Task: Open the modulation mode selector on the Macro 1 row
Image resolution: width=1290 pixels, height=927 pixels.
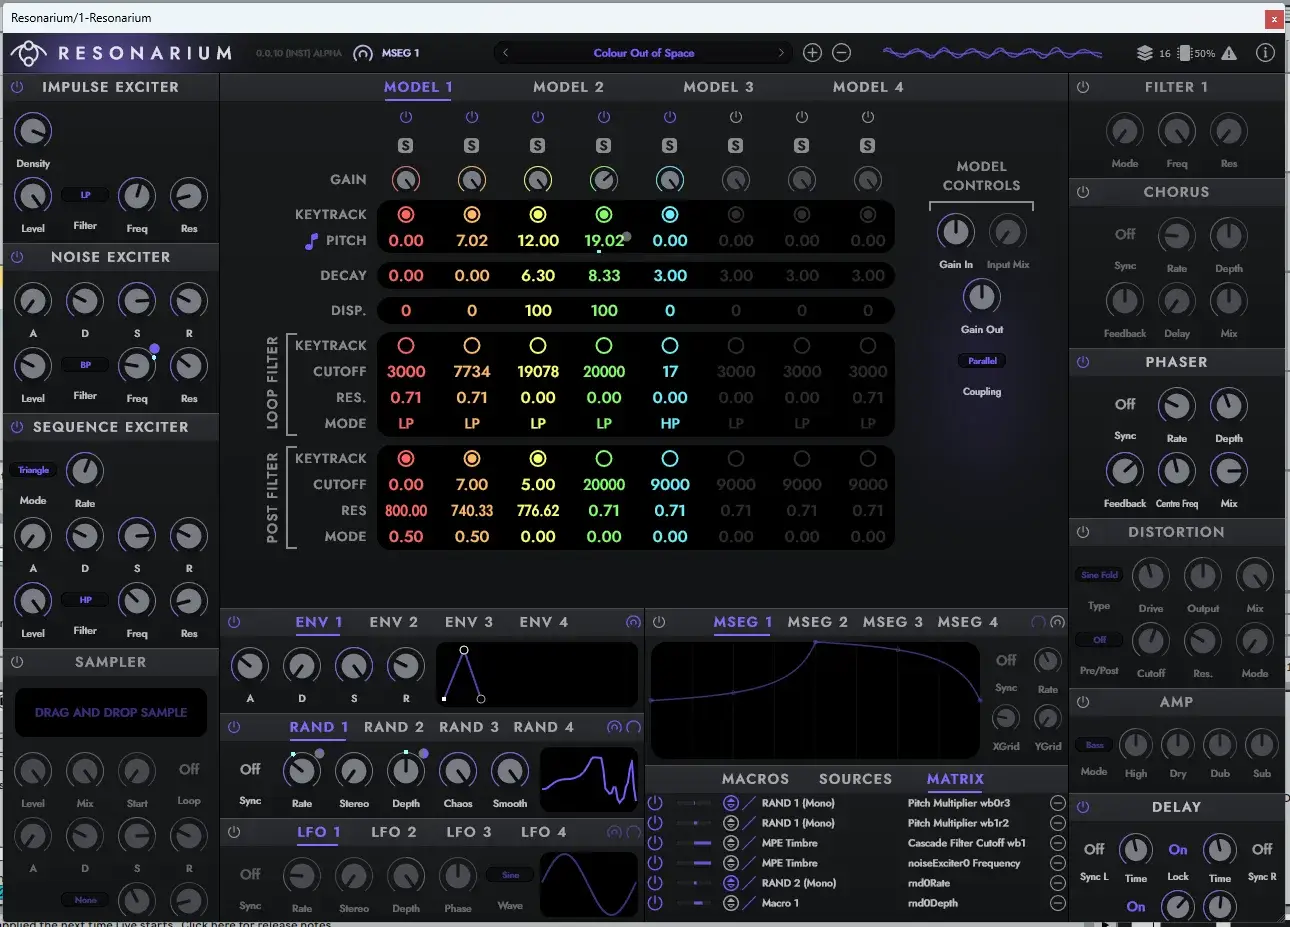Action: tap(733, 902)
